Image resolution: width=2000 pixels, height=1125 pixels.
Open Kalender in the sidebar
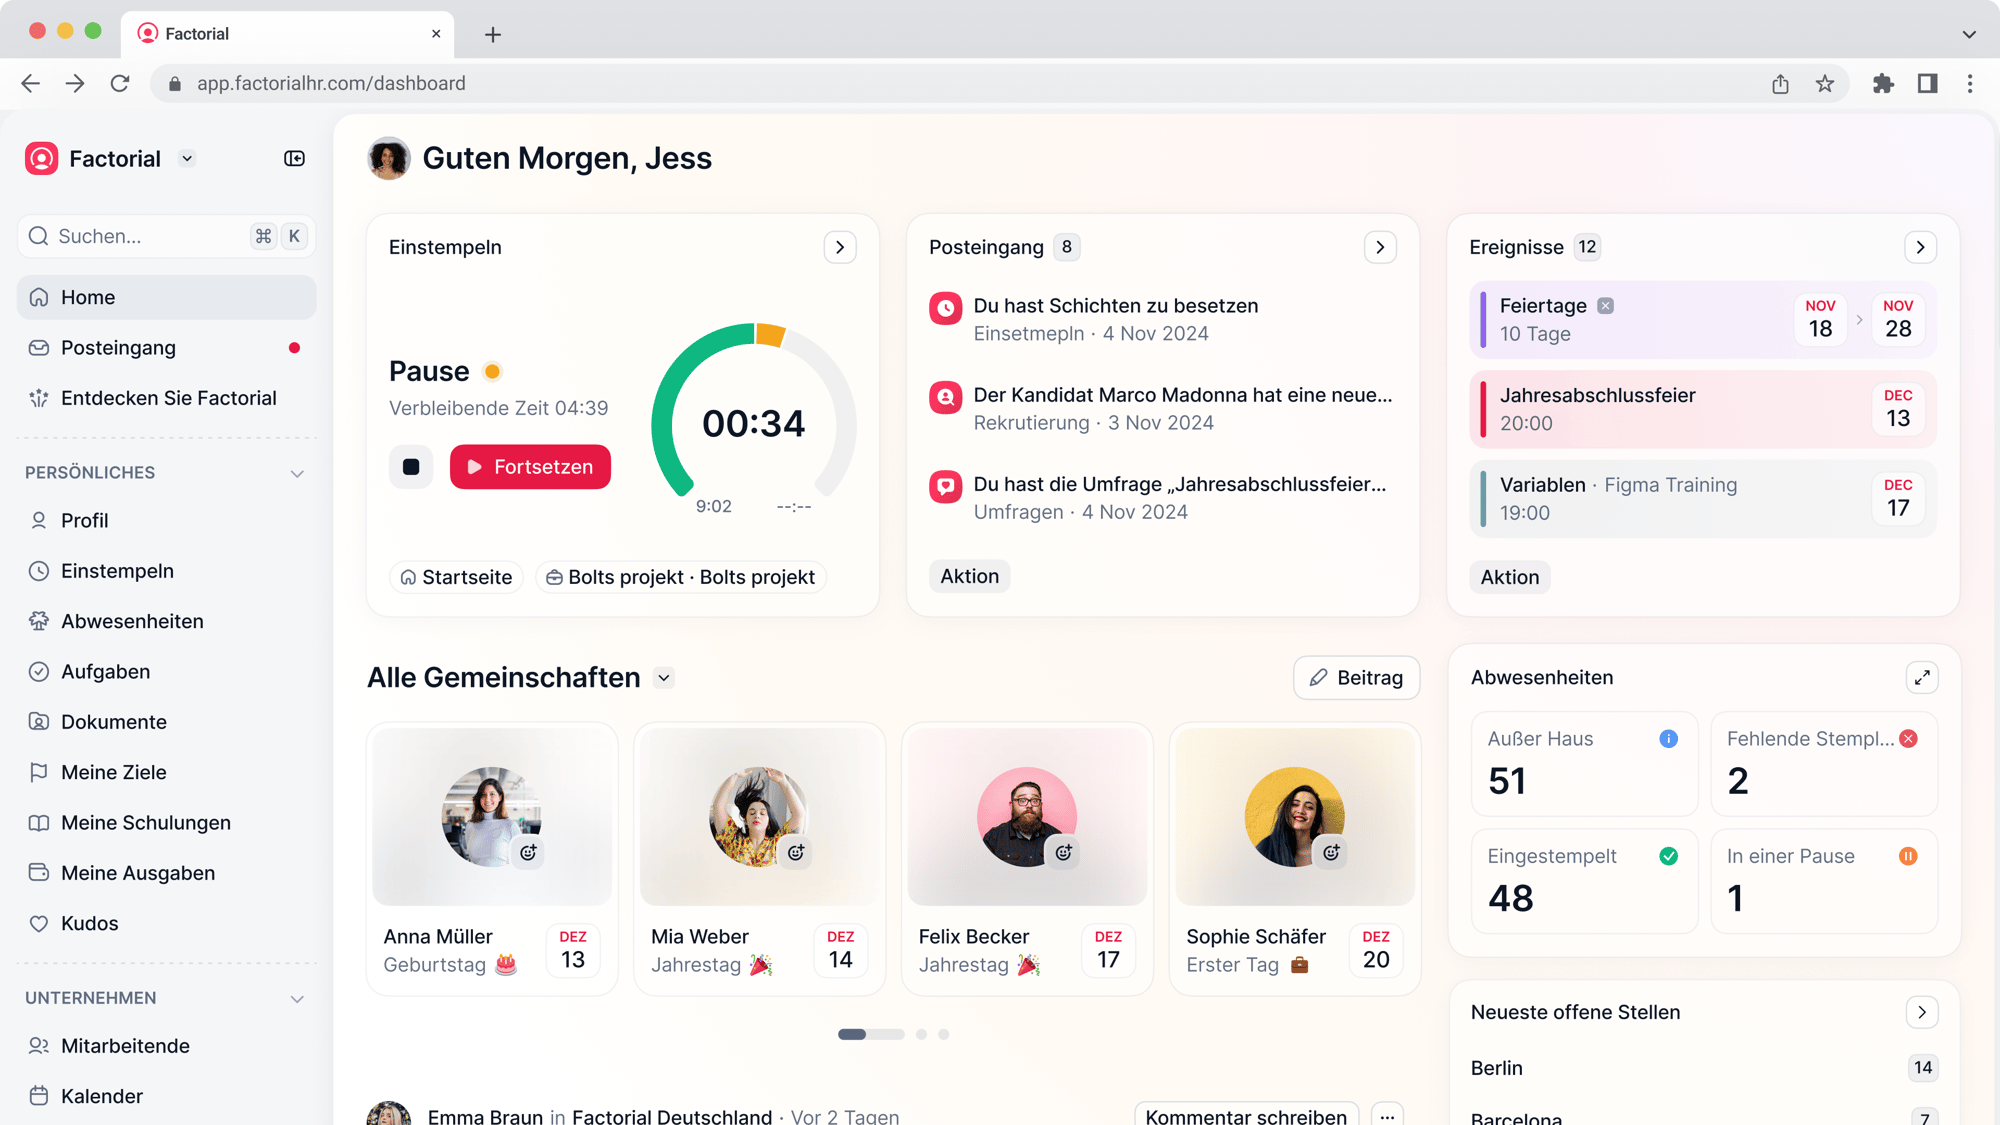tap(167, 1096)
